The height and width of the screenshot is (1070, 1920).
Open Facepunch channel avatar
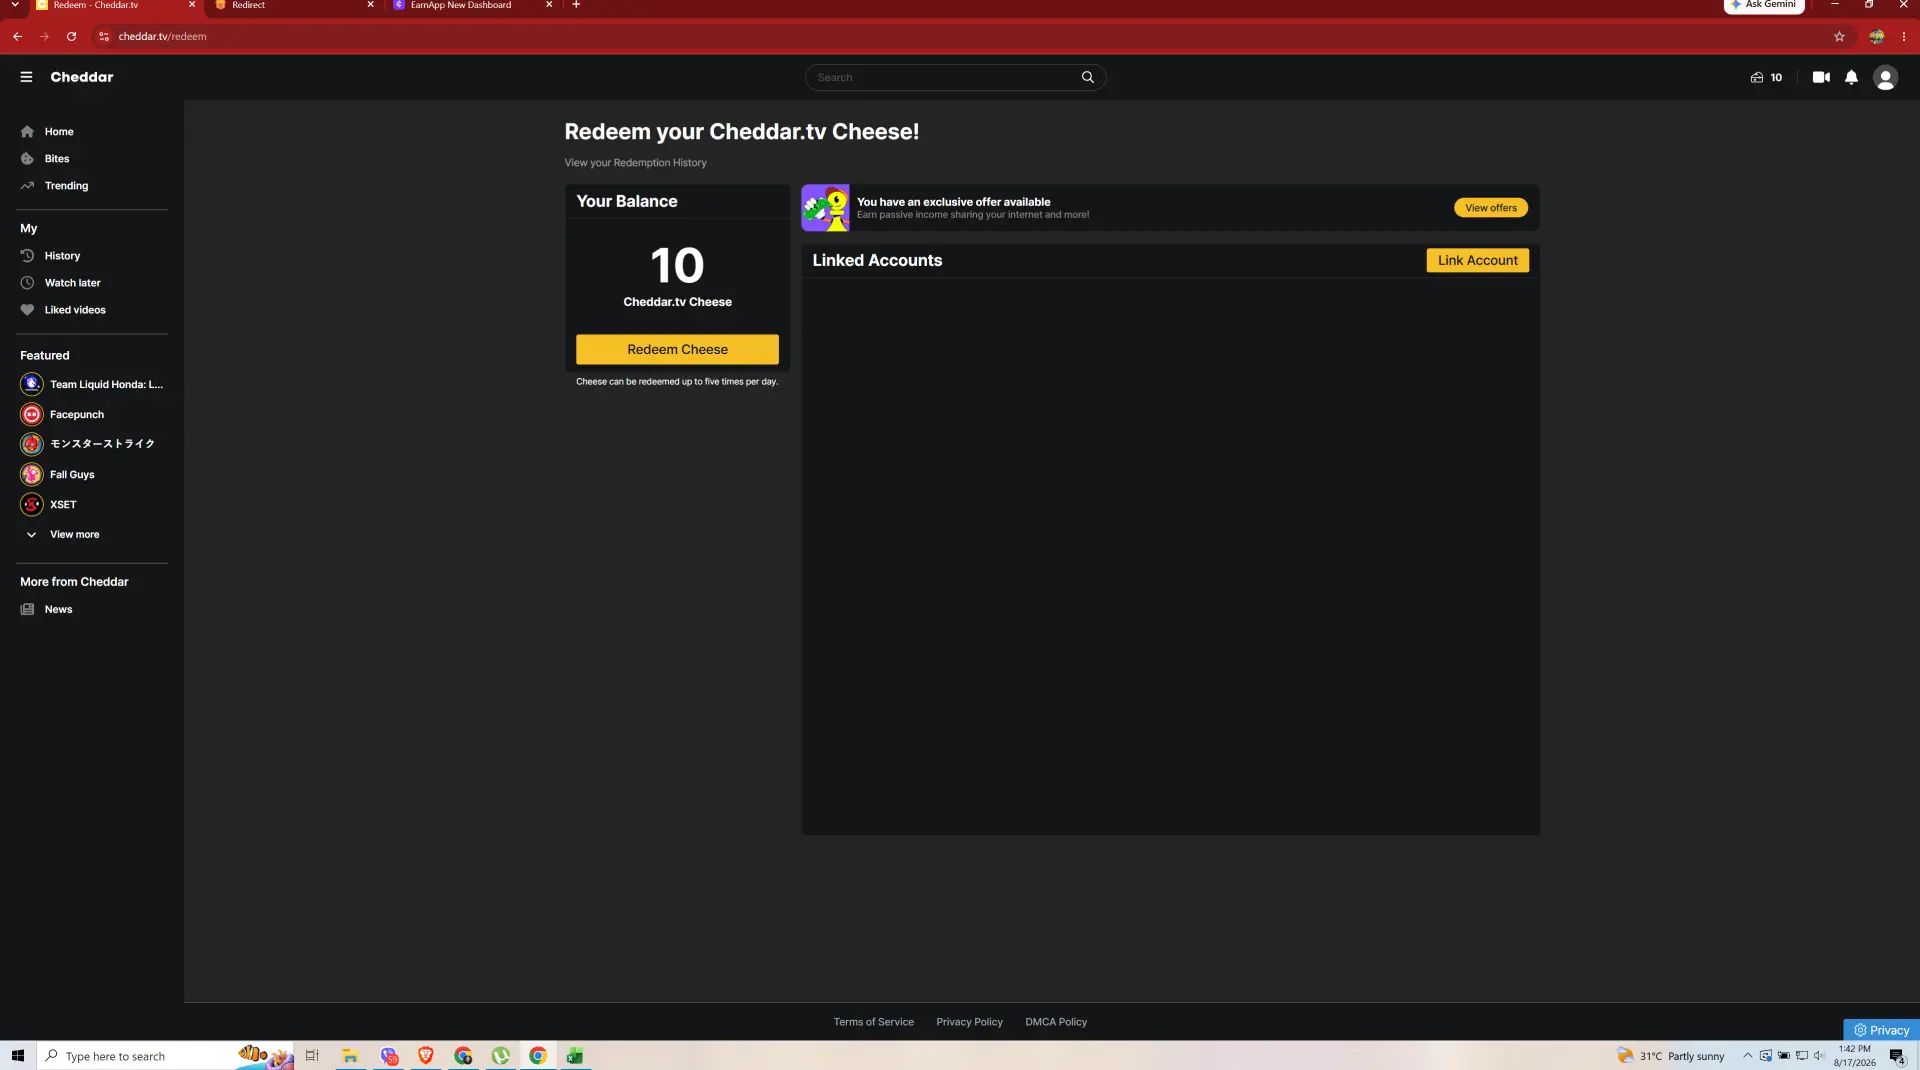point(32,414)
